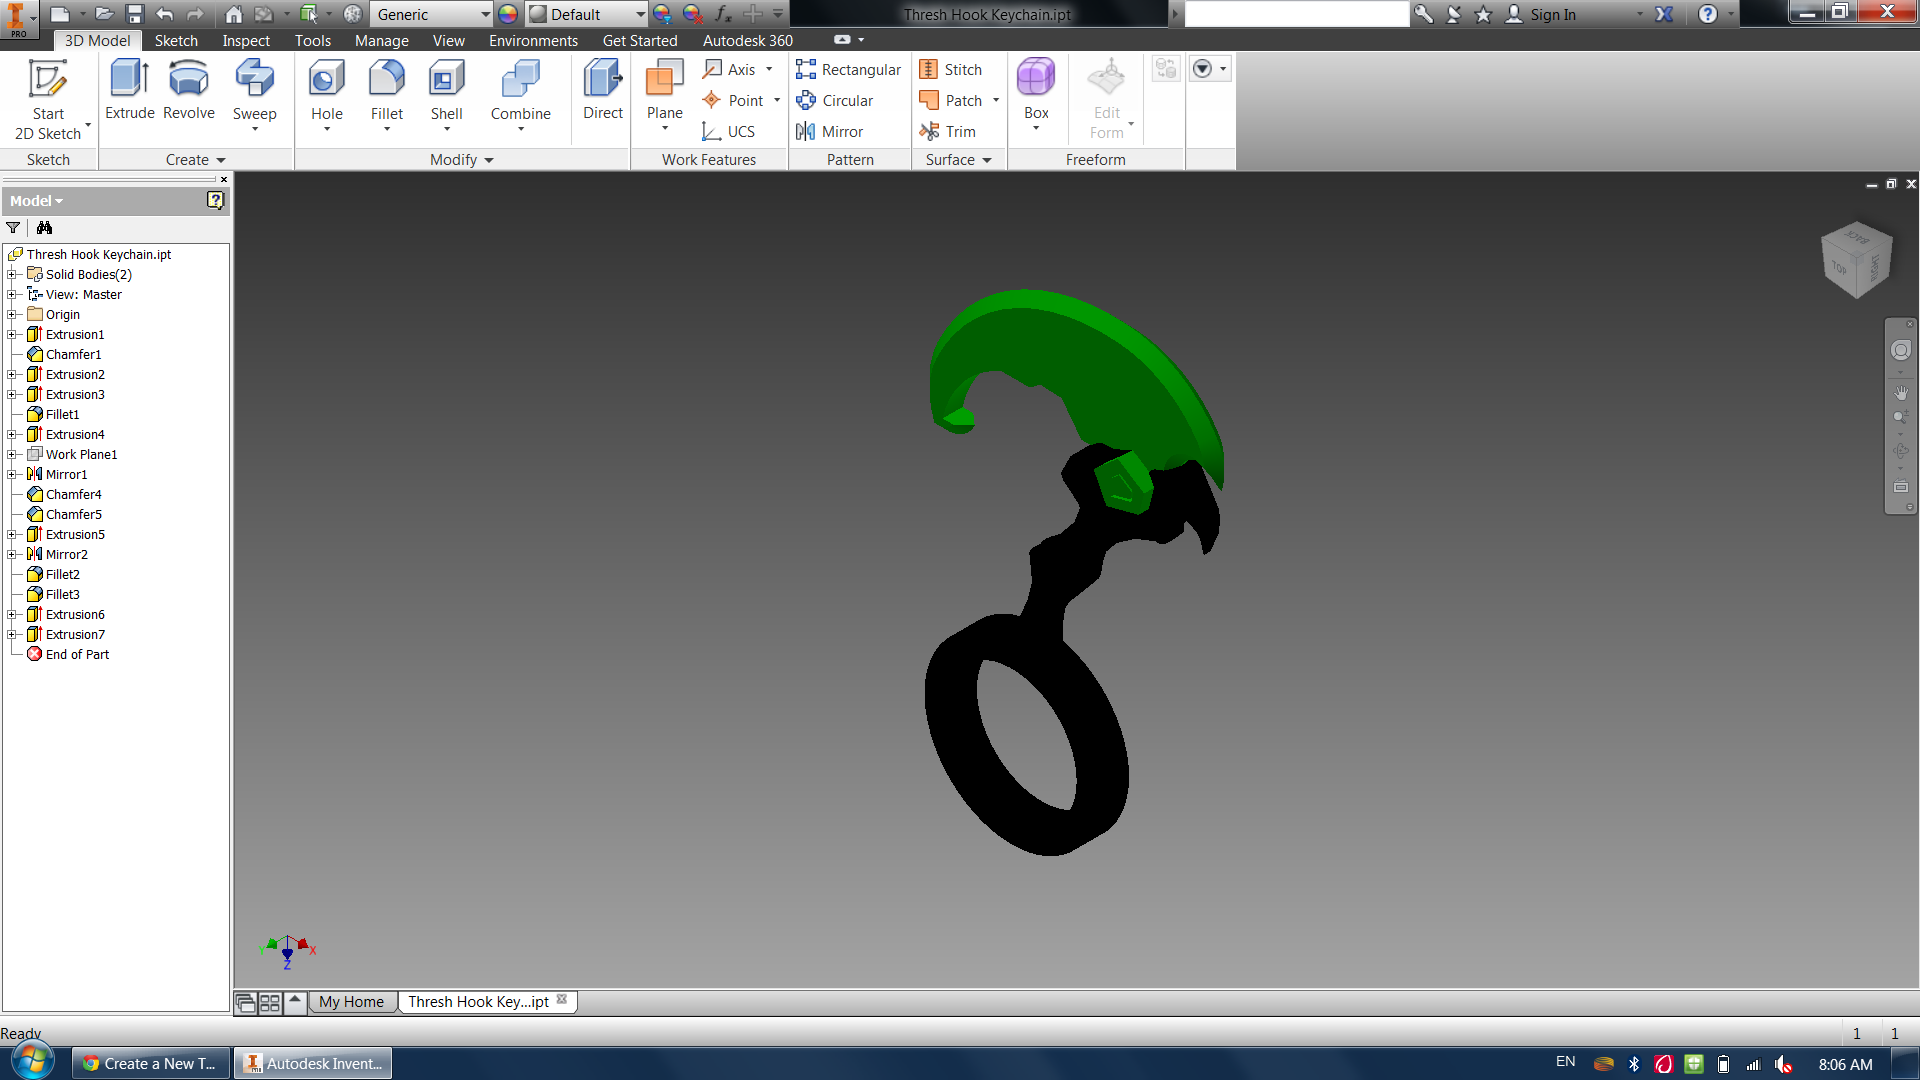The height and width of the screenshot is (1080, 1920).
Task: Select the Revolve tool
Action: click(x=189, y=90)
